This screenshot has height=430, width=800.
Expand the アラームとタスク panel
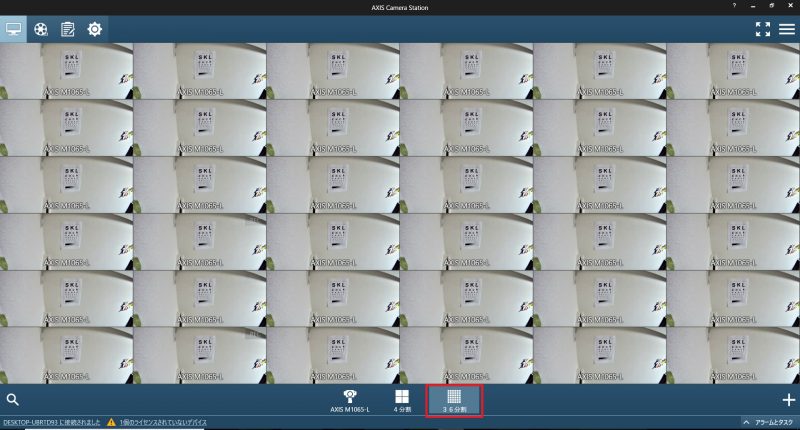[x=769, y=422]
